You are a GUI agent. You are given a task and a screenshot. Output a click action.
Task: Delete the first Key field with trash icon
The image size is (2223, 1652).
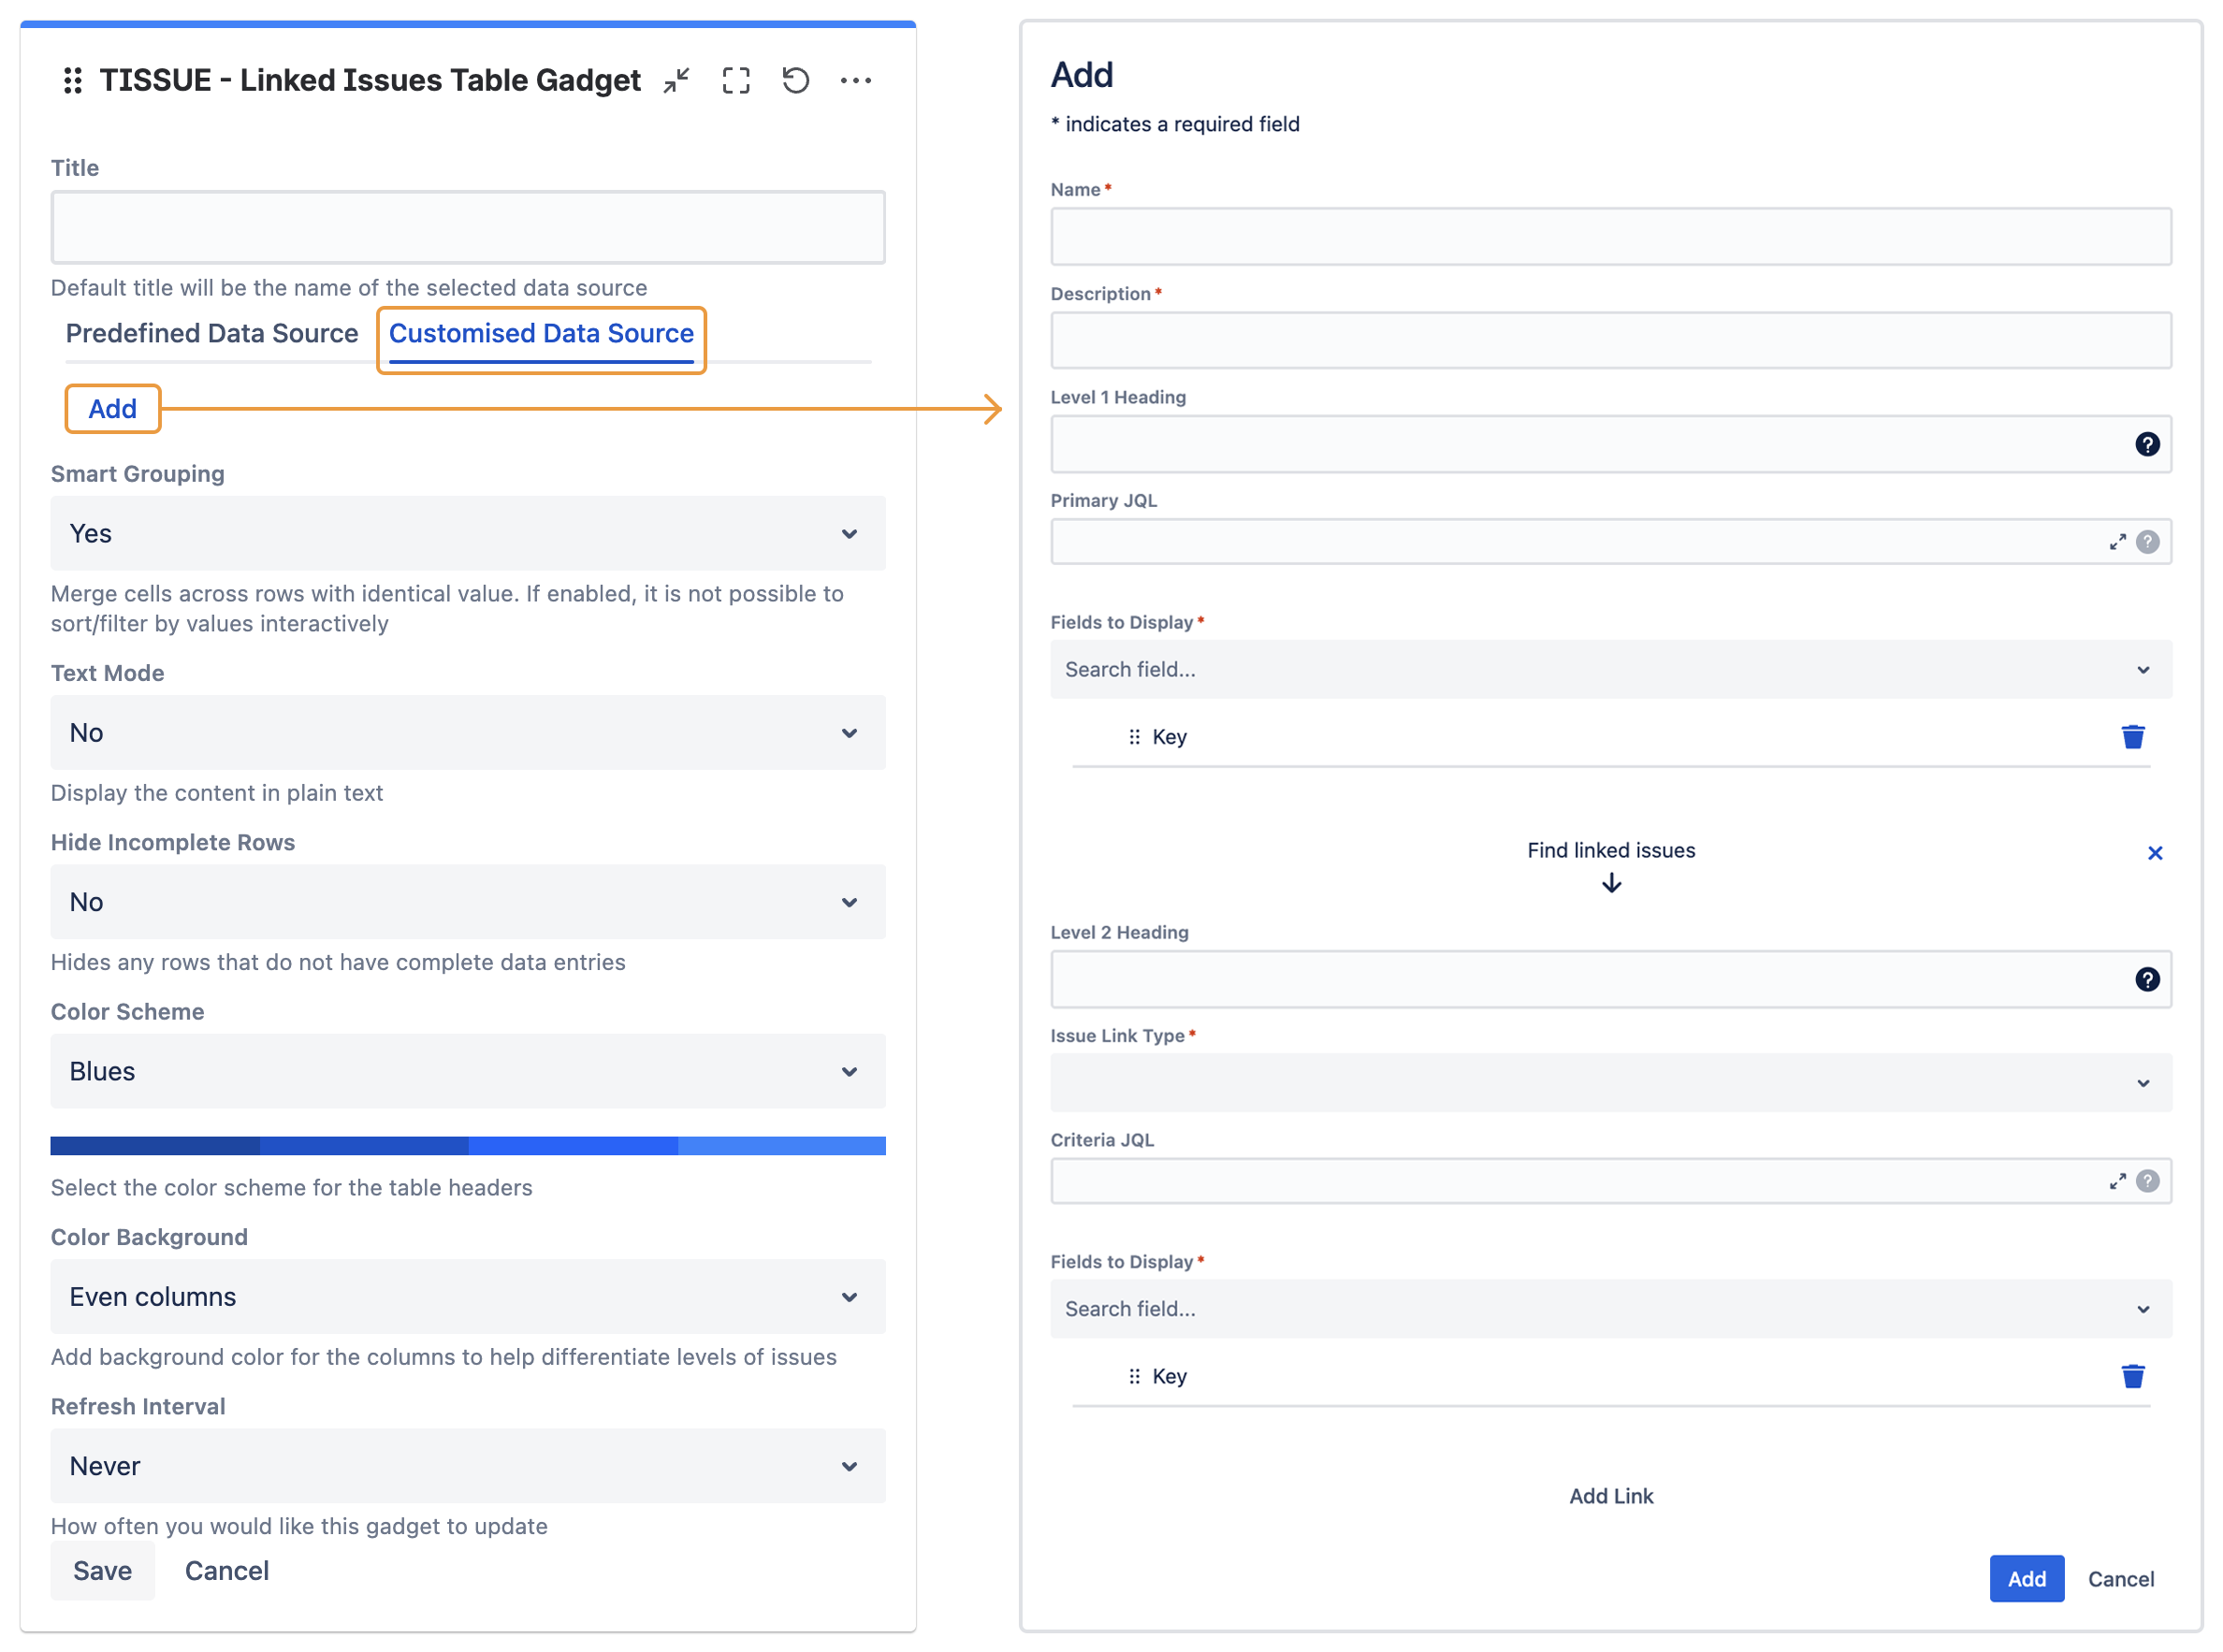click(2132, 737)
